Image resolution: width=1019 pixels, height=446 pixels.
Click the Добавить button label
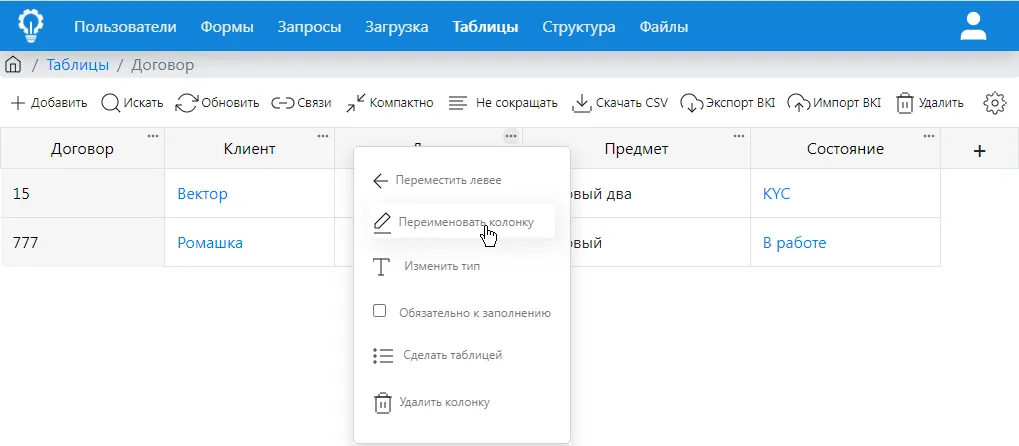pos(59,103)
